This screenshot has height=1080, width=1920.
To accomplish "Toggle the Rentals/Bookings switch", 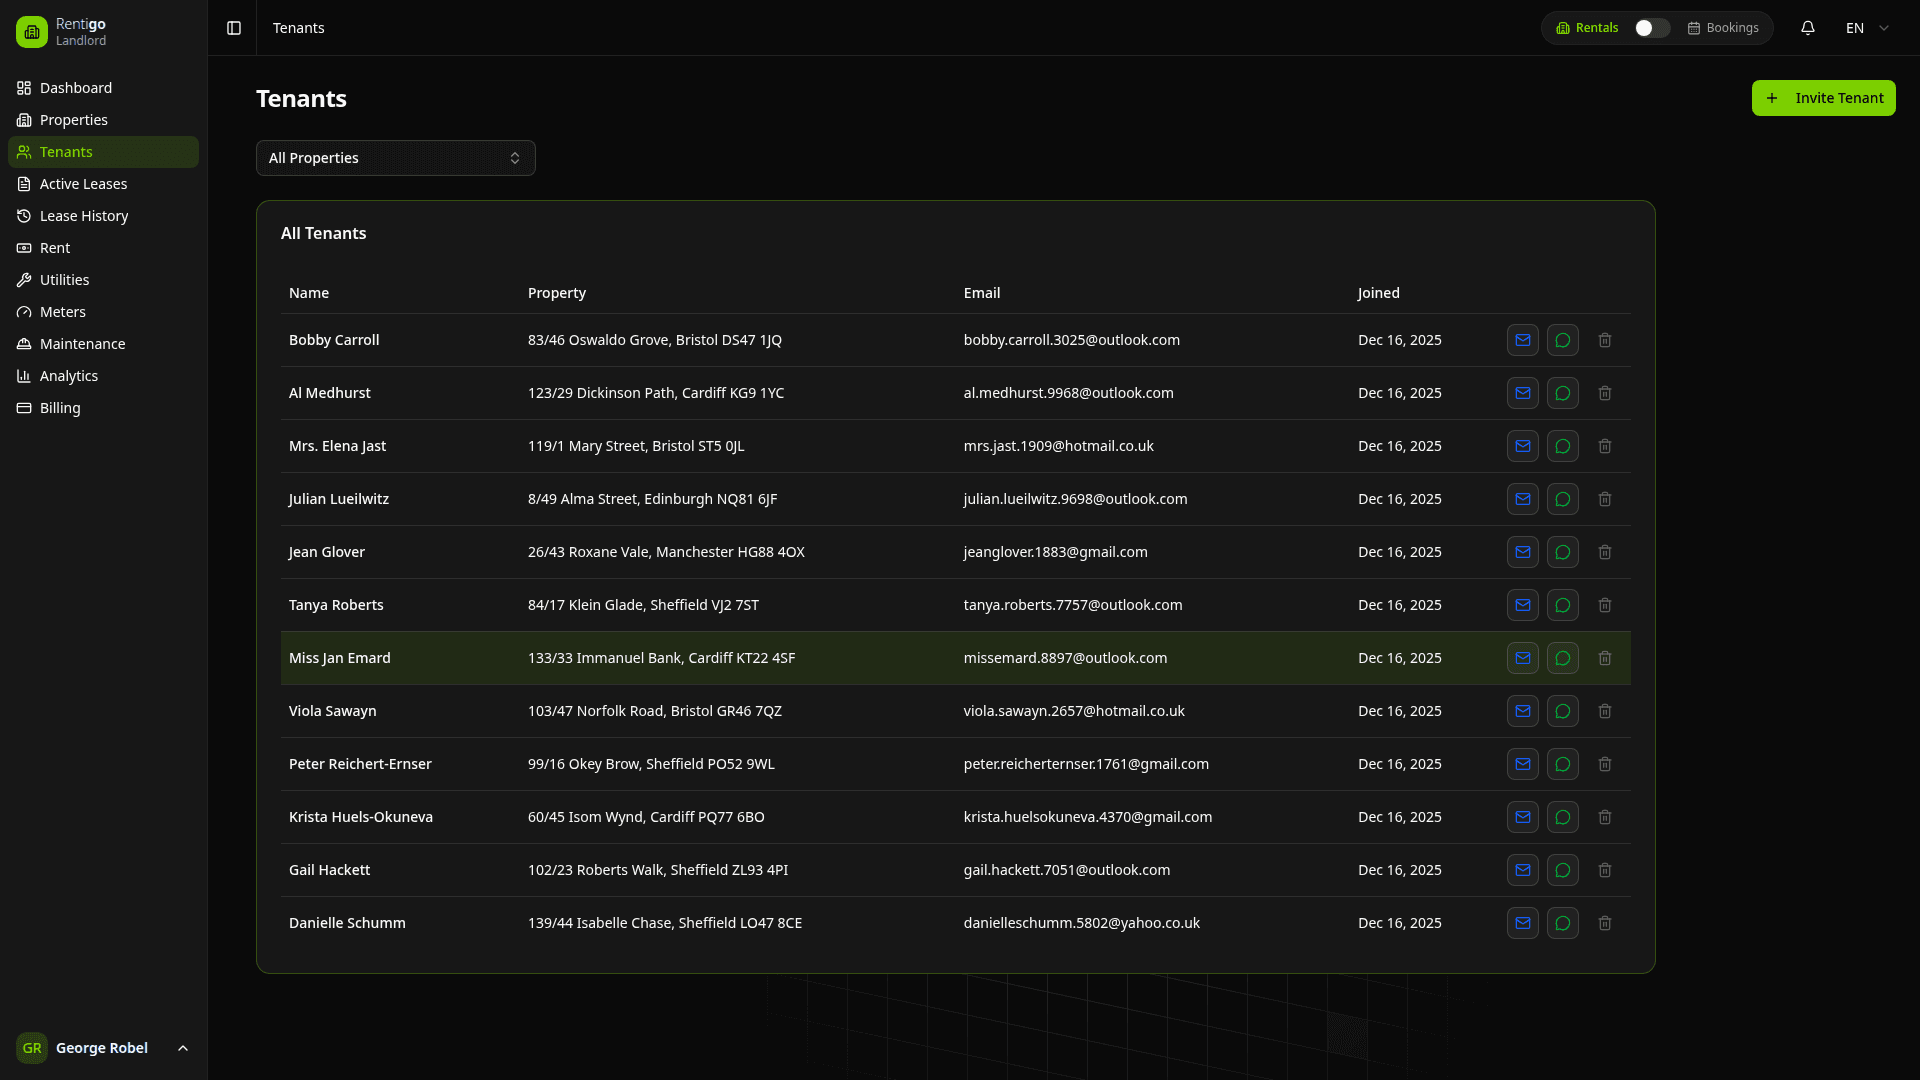I will click(1648, 28).
